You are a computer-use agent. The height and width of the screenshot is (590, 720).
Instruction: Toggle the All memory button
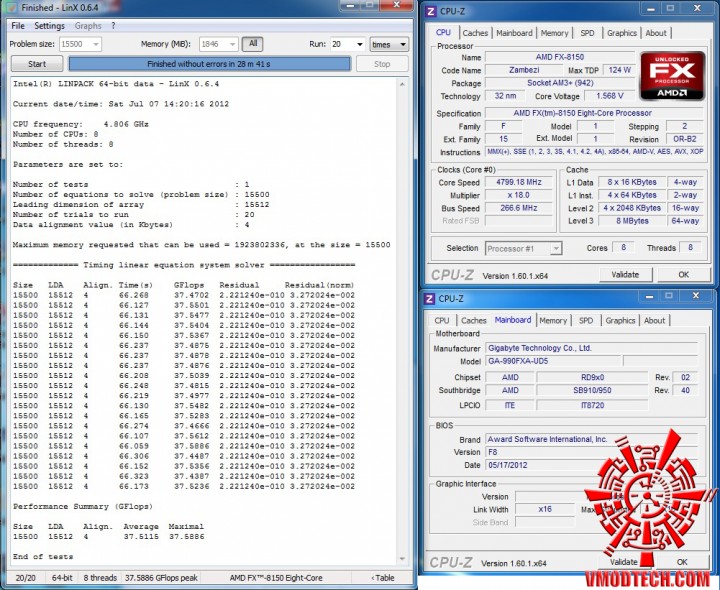253,44
